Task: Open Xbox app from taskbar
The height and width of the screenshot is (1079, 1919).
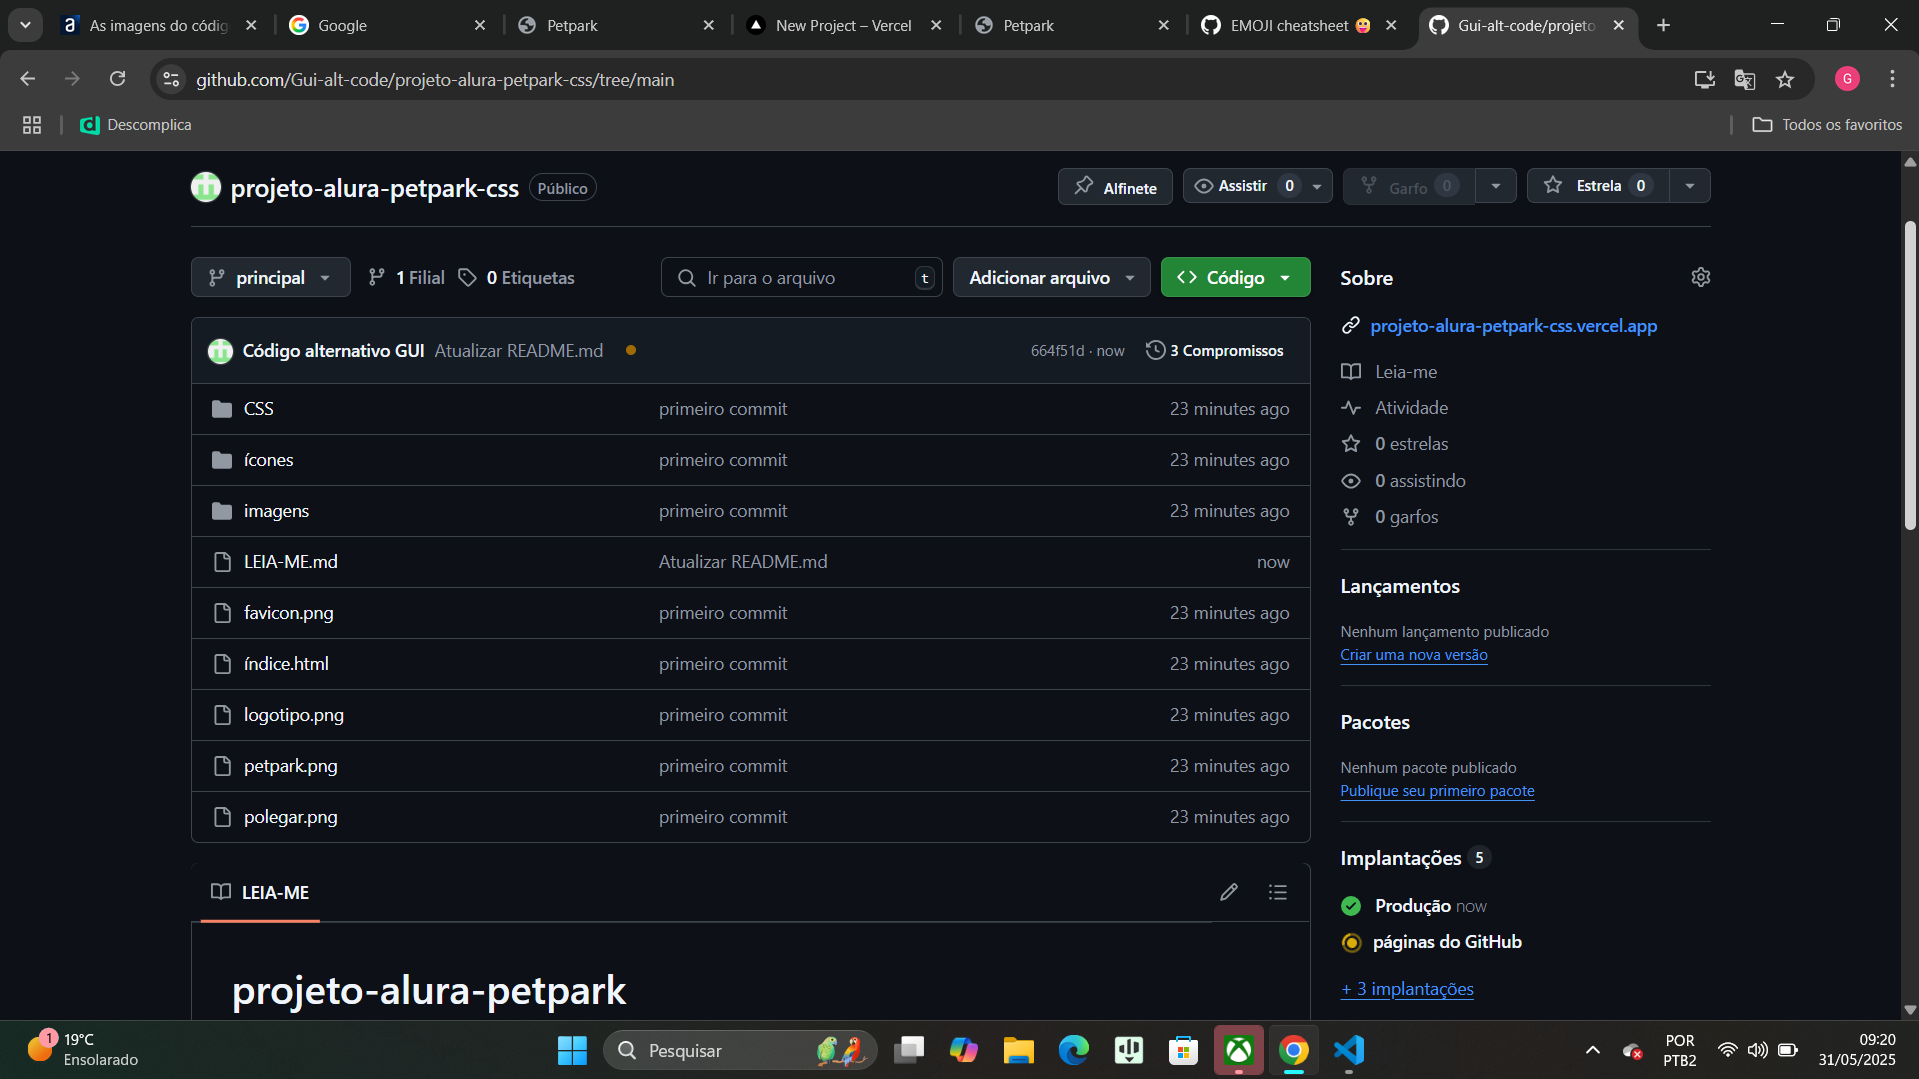Action: (1239, 1050)
